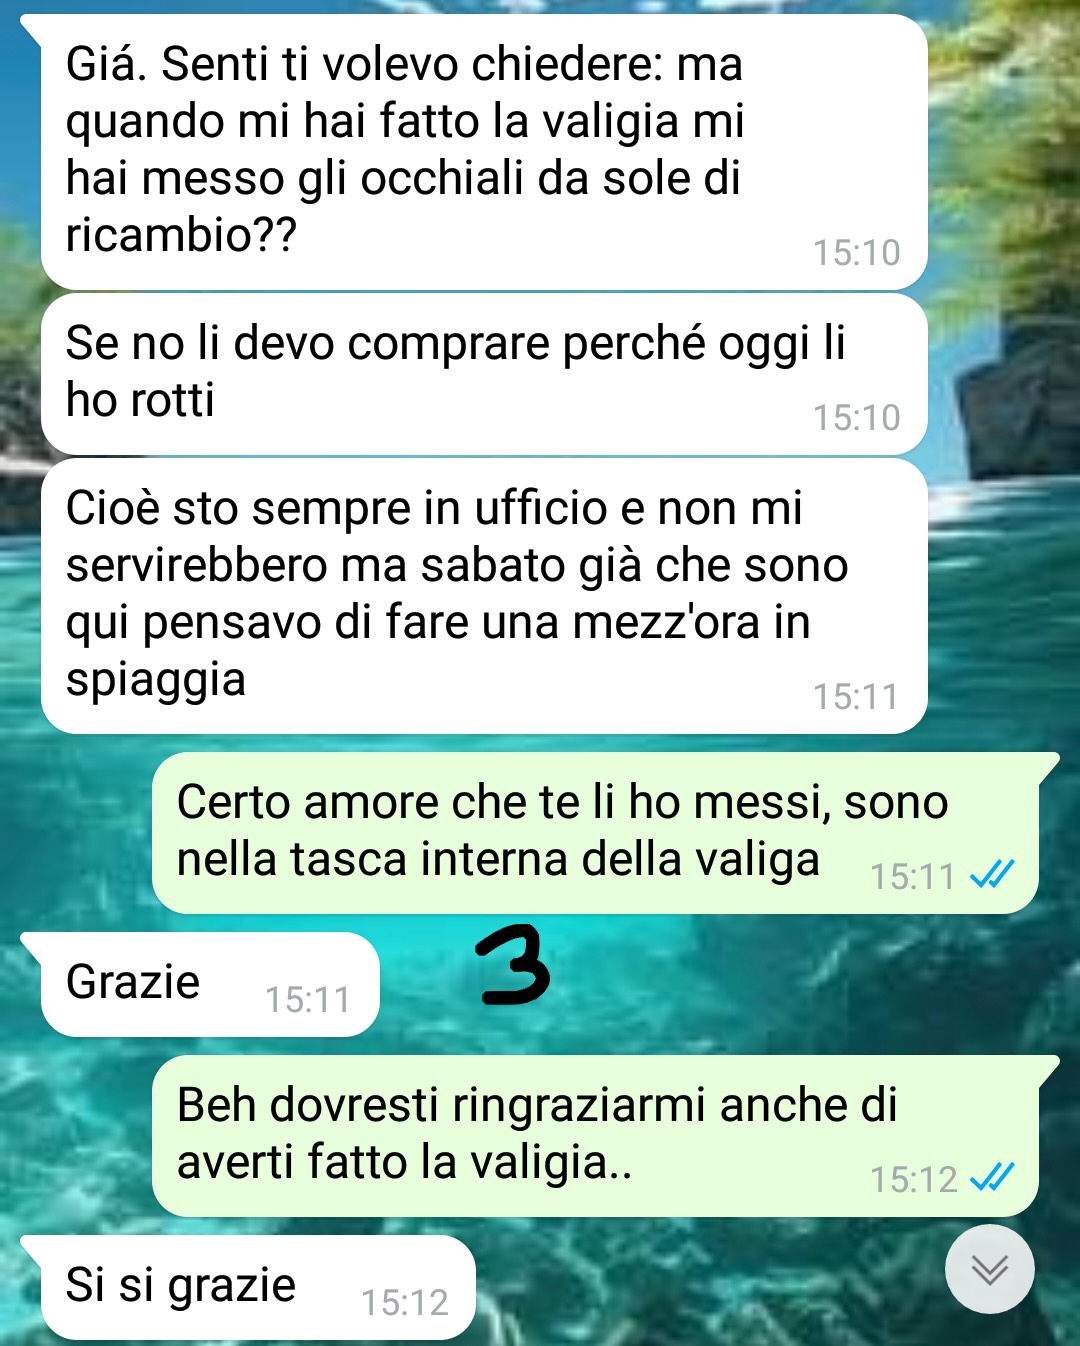Select the green 'Certo amore che te li ho messi' bubble
Viewport: 1080px width, 1346px height.
595,833
